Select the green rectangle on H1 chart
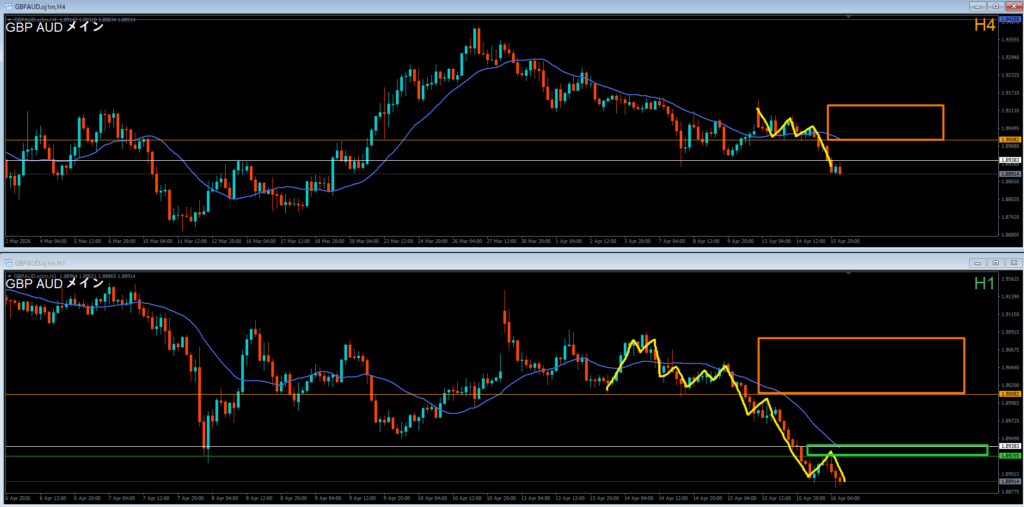 pos(896,445)
